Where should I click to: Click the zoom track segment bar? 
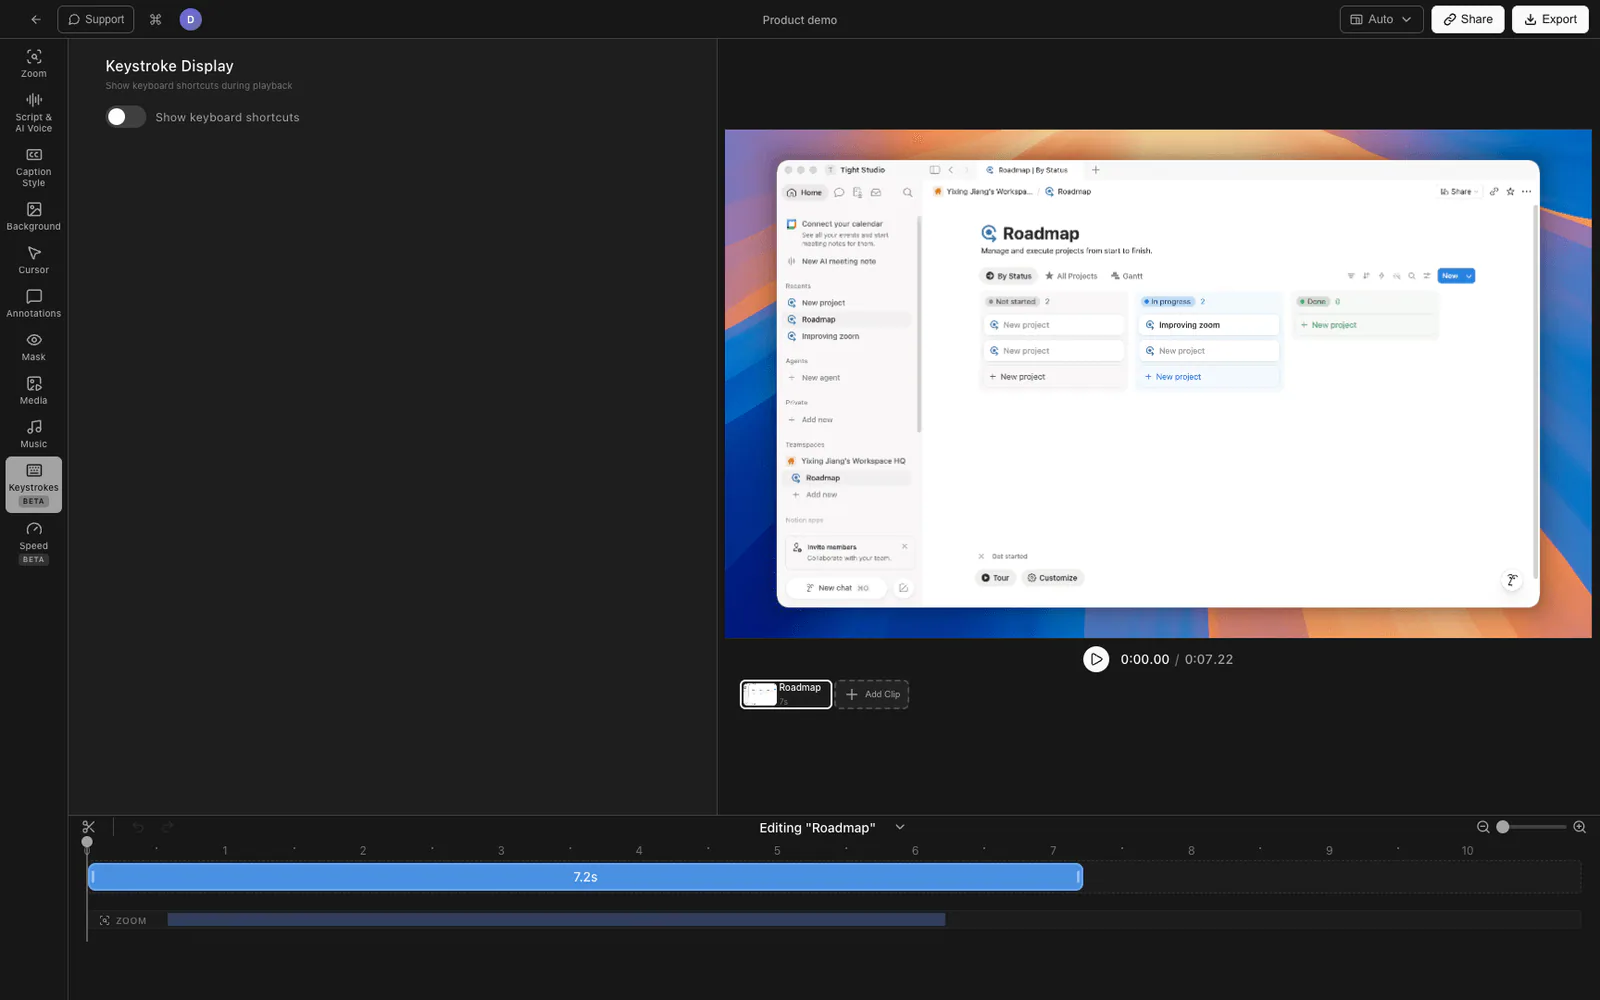556,919
